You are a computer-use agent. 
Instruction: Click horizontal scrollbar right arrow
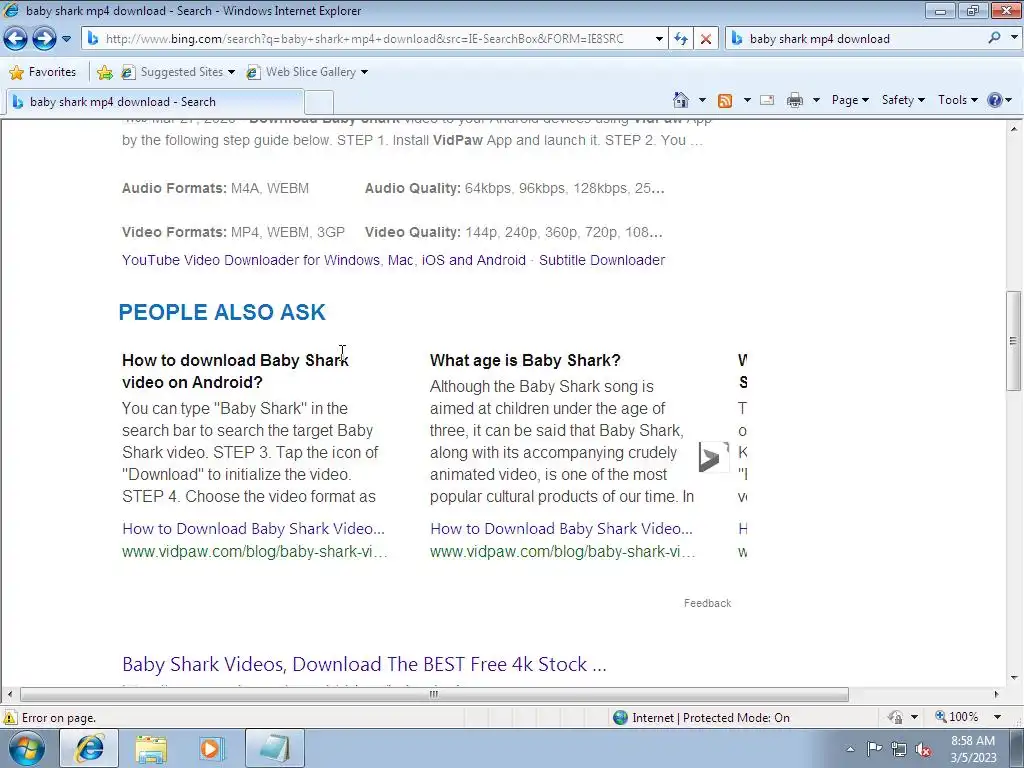997,694
